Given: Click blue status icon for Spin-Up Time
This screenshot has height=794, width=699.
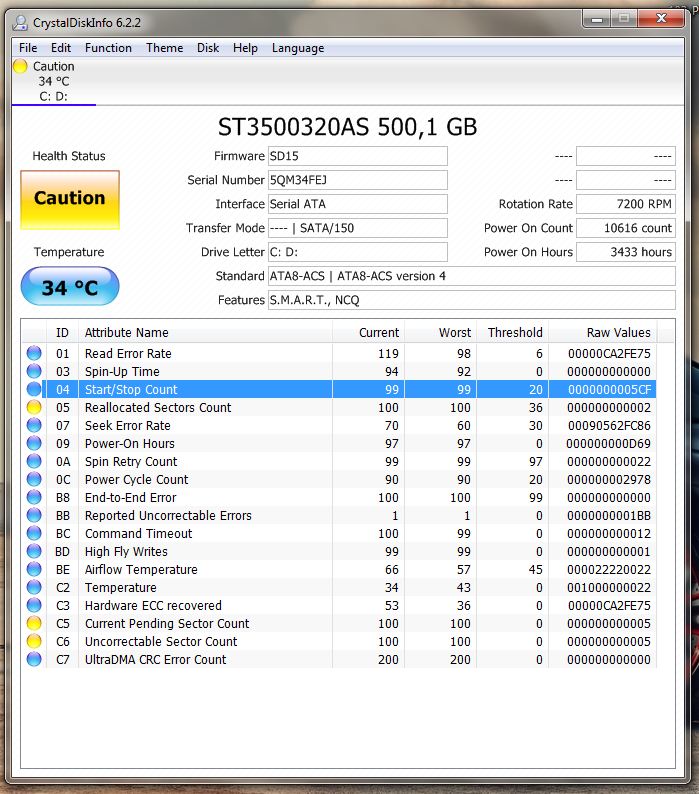Looking at the screenshot, I should coord(34,371).
